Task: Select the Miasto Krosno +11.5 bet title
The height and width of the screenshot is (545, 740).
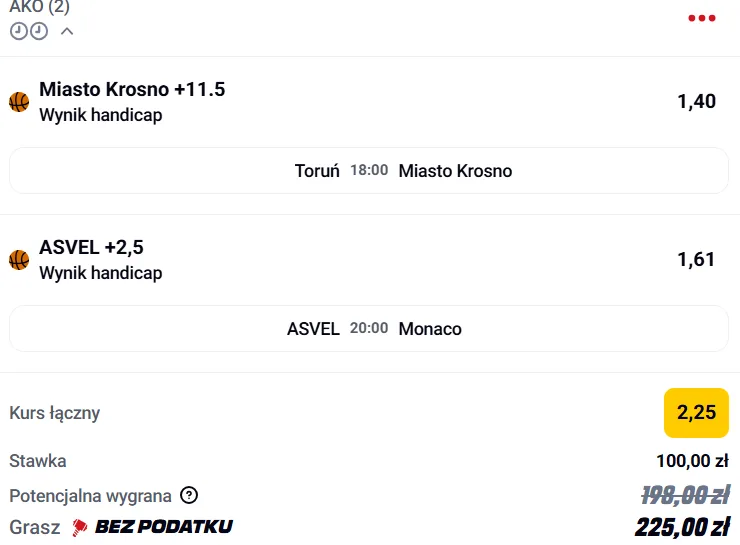Action: (x=132, y=90)
